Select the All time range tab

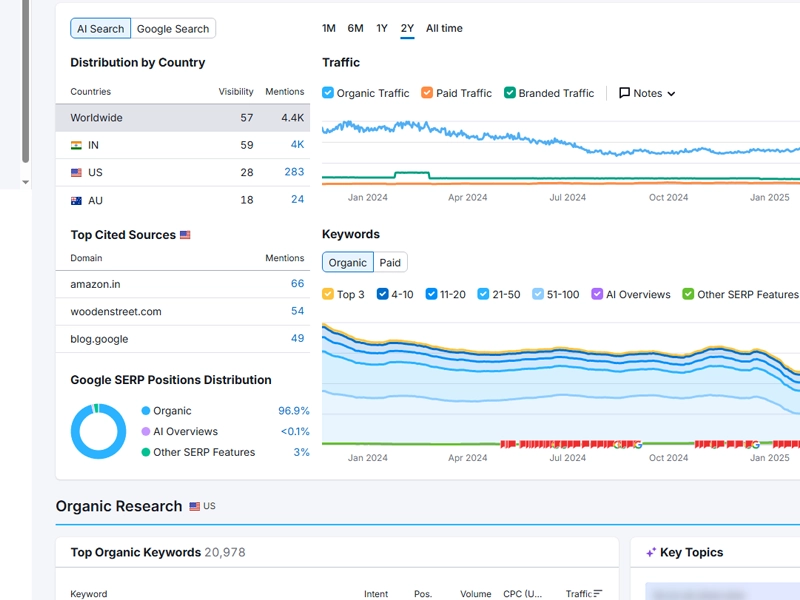point(443,29)
